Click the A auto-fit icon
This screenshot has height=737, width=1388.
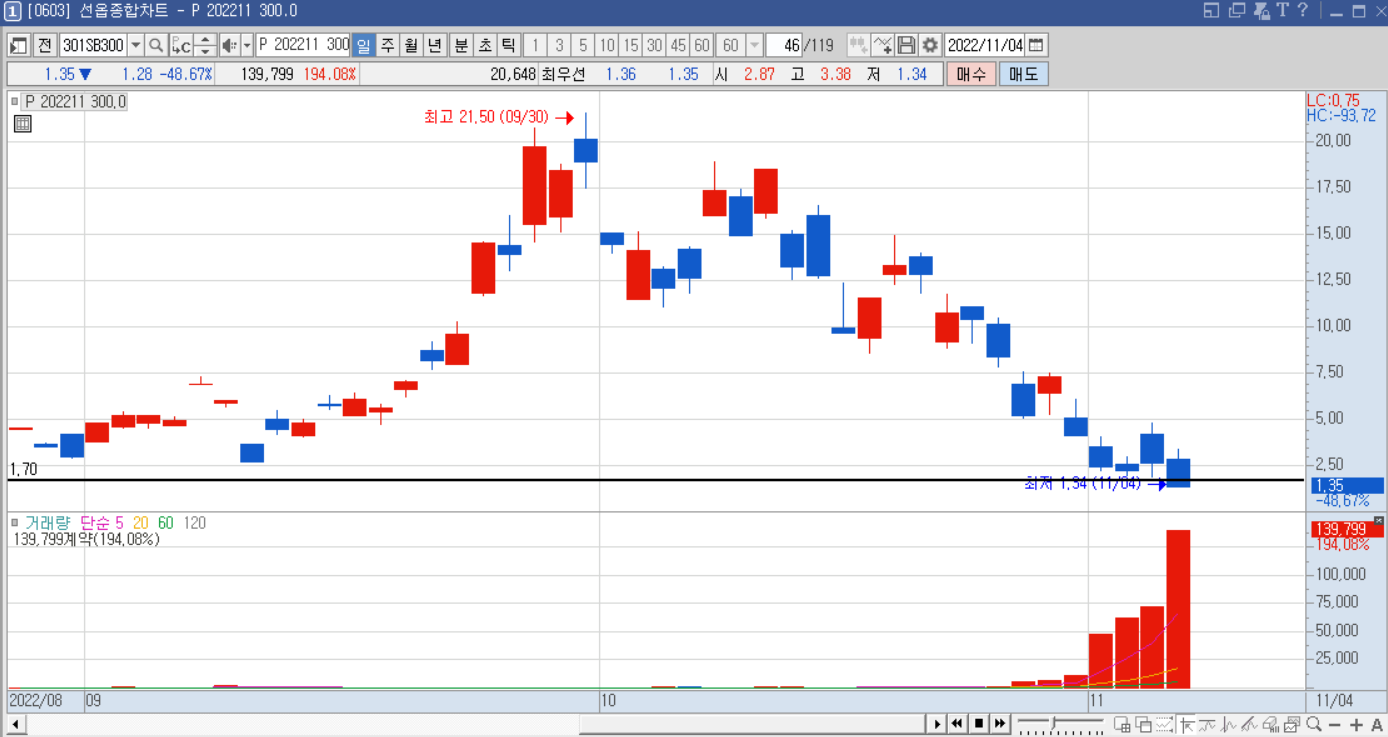click(x=1377, y=725)
